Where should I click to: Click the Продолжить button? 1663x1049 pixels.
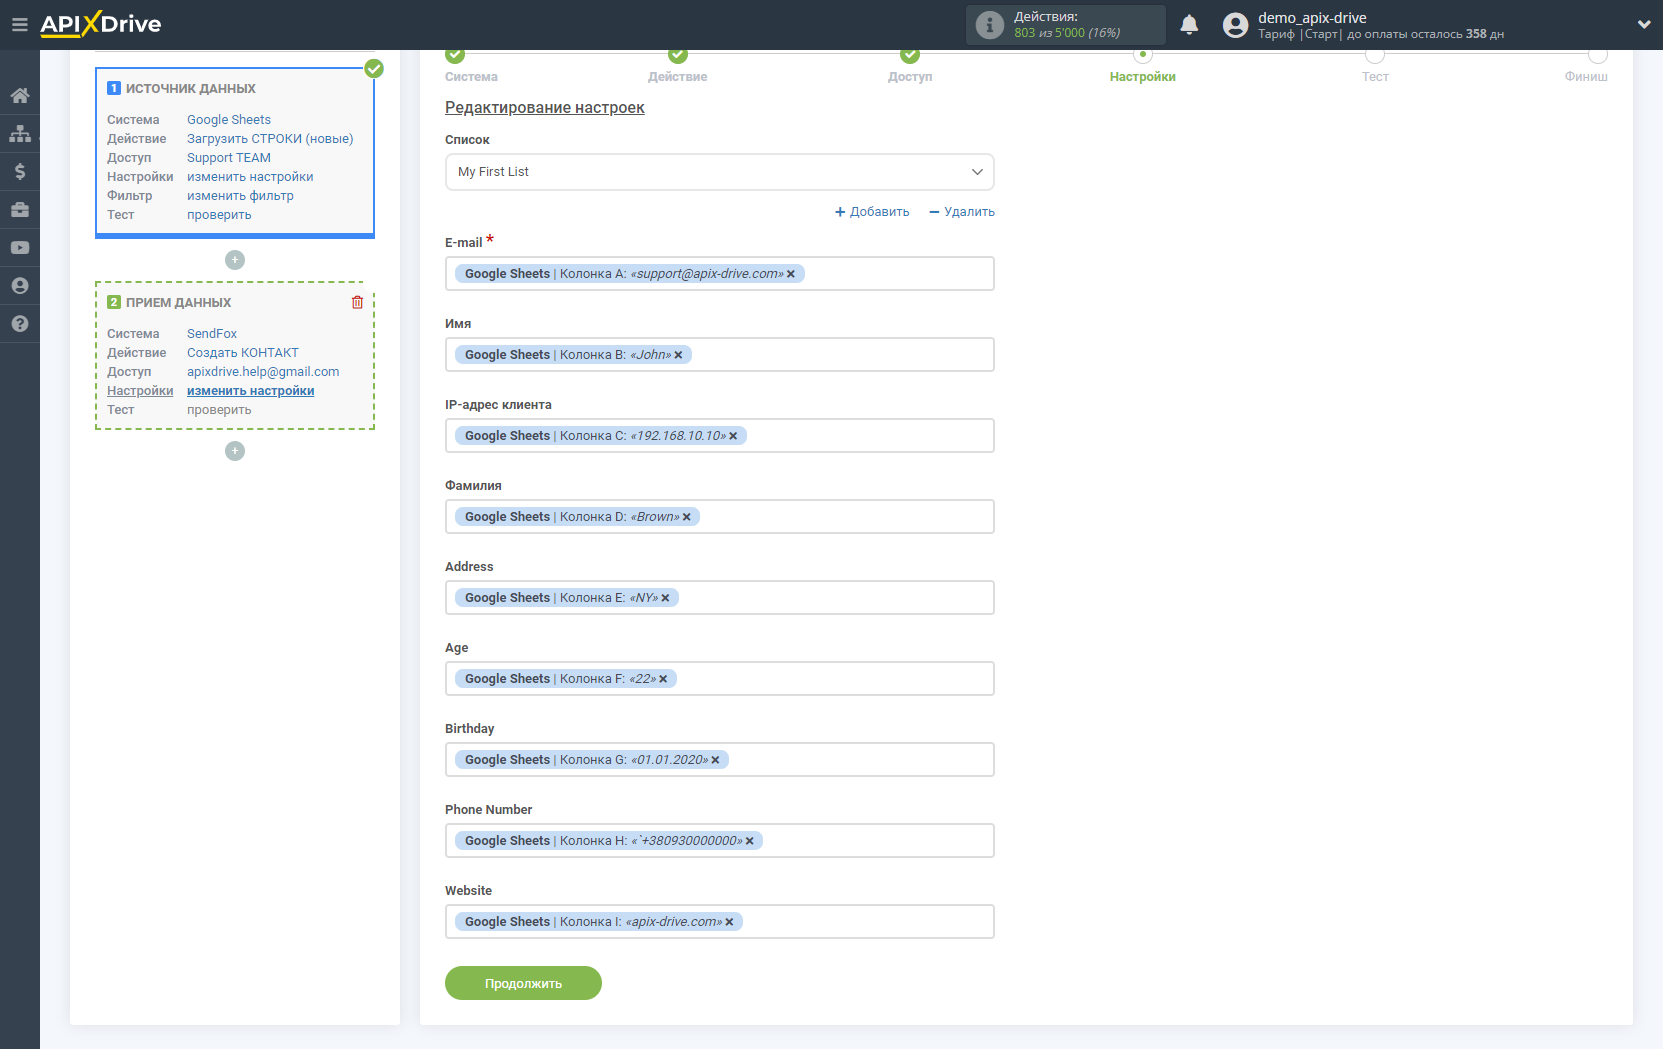click(x=523, y=983)
